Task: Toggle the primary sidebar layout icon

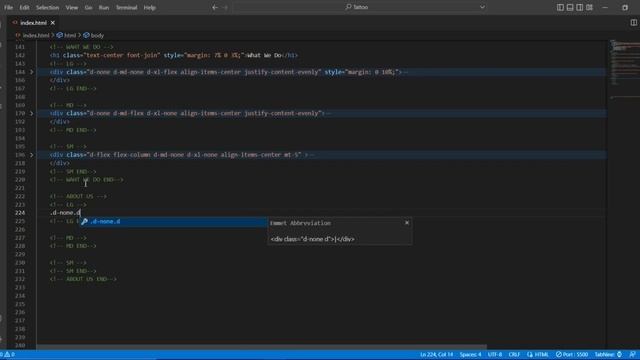Action: 560,7
